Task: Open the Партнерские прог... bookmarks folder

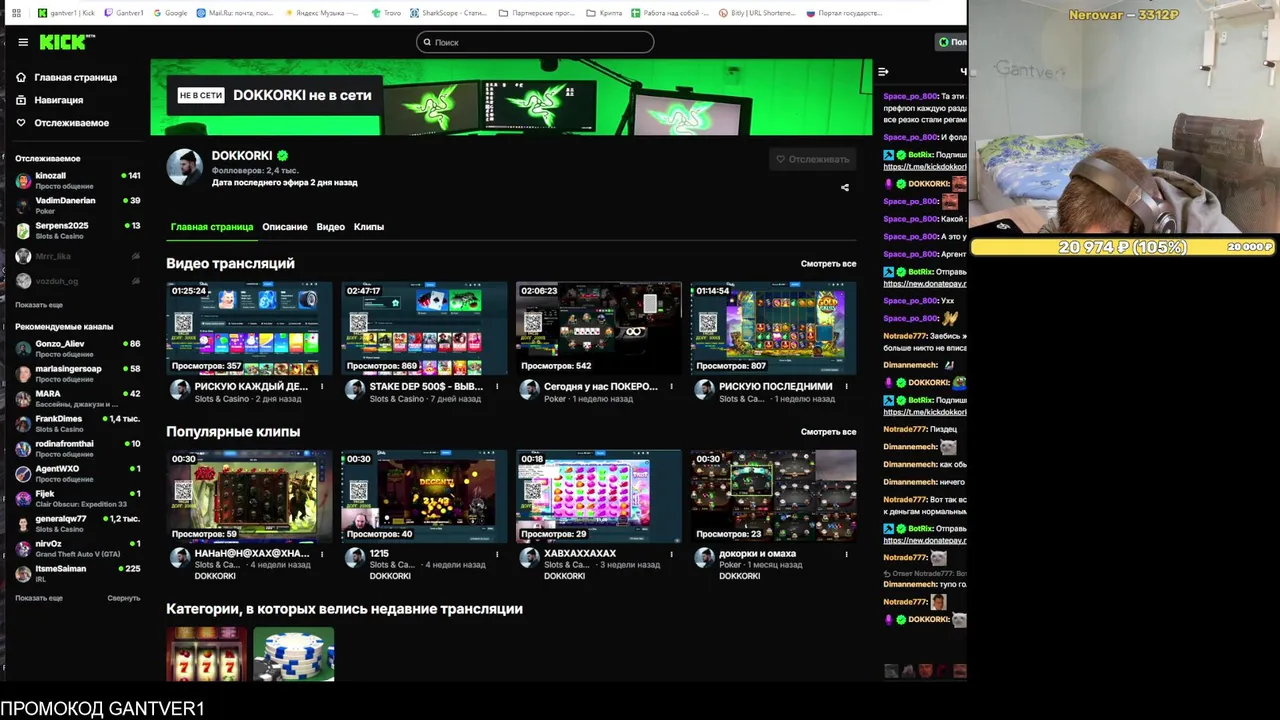Action: (536, 13)
